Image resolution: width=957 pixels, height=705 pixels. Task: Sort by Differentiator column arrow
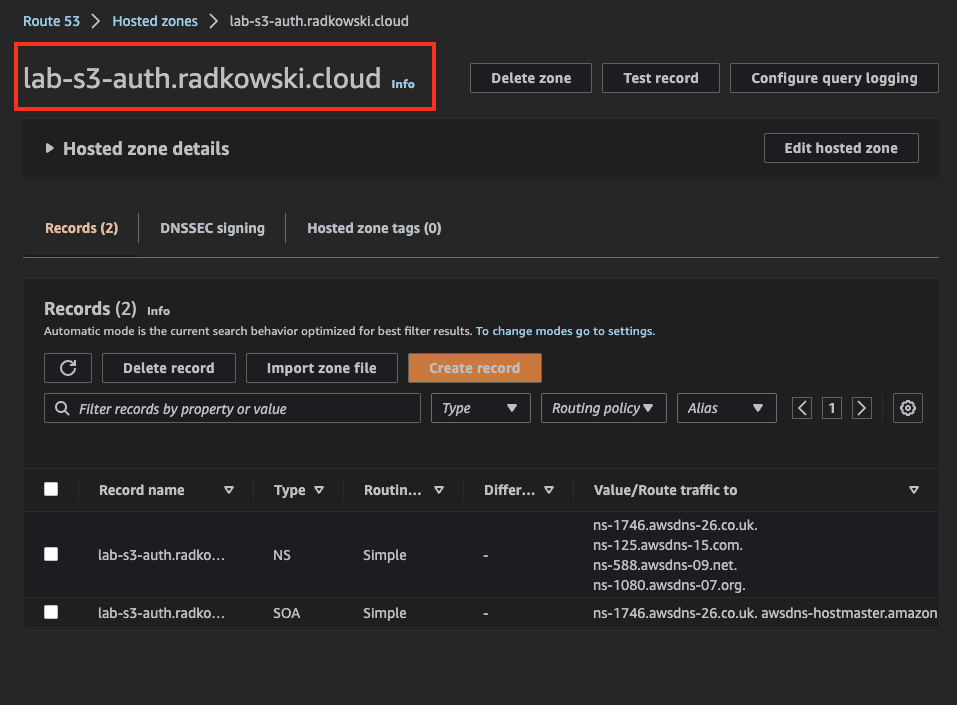pyautogui.click(x=549, y=490)
